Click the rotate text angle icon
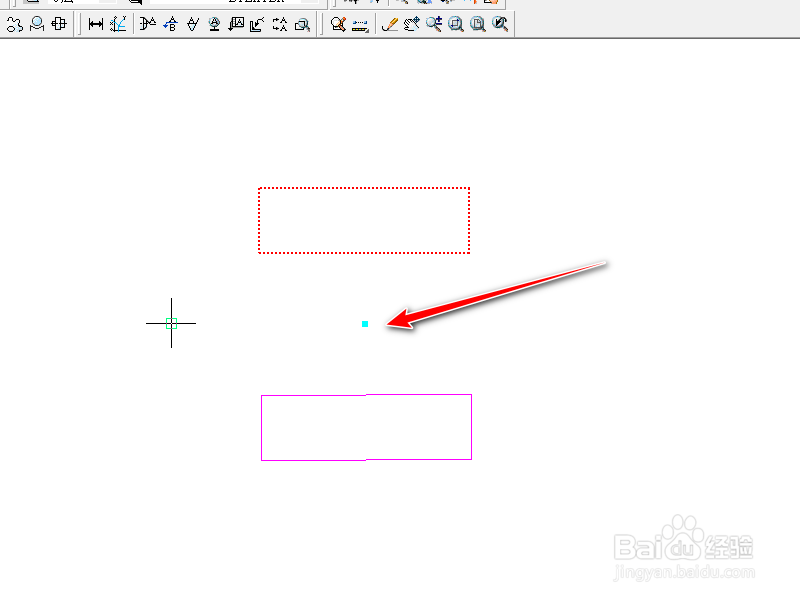This screenshot has height=600, width=800. click(258, 24)
